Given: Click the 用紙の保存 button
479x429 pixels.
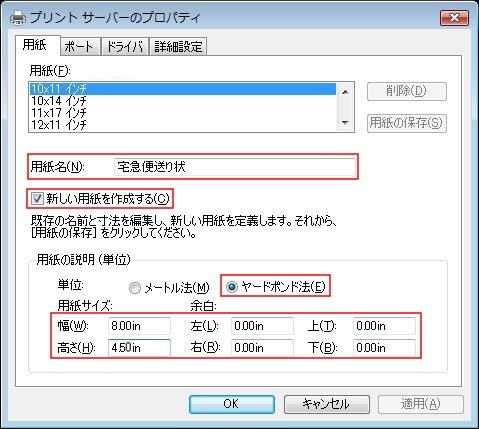Looking at the screenshot, I should tap(407, 123).
